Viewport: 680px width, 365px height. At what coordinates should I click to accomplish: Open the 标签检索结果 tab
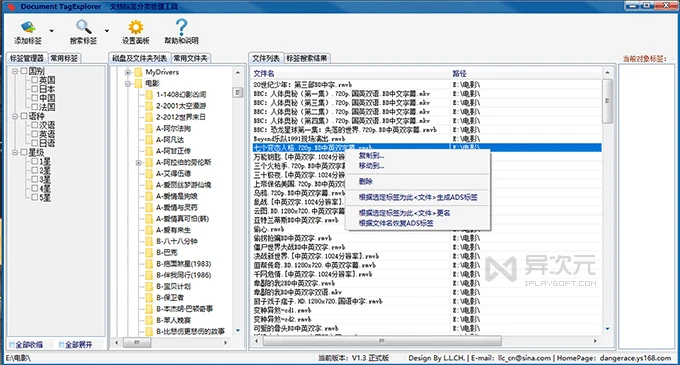(307, 58)
